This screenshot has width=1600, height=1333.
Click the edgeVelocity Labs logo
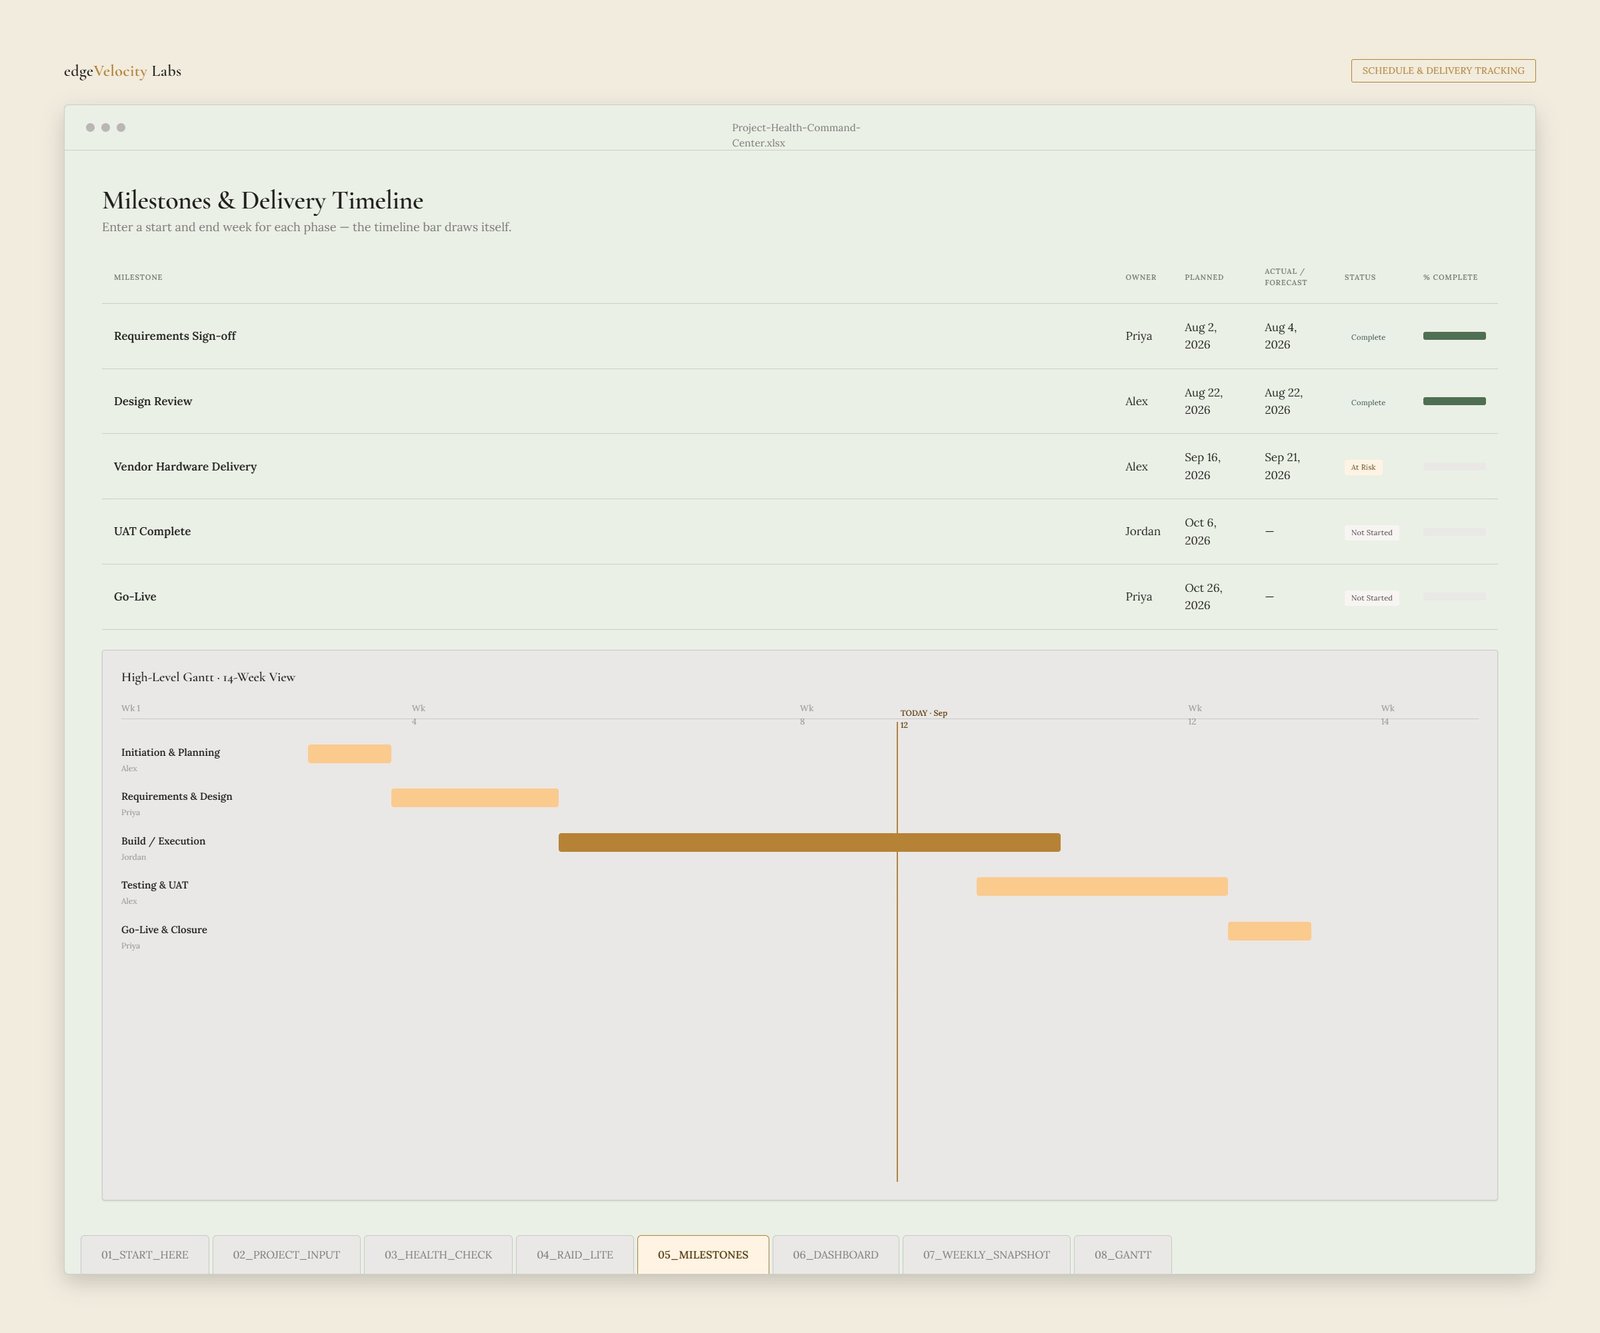coord(122,71)
